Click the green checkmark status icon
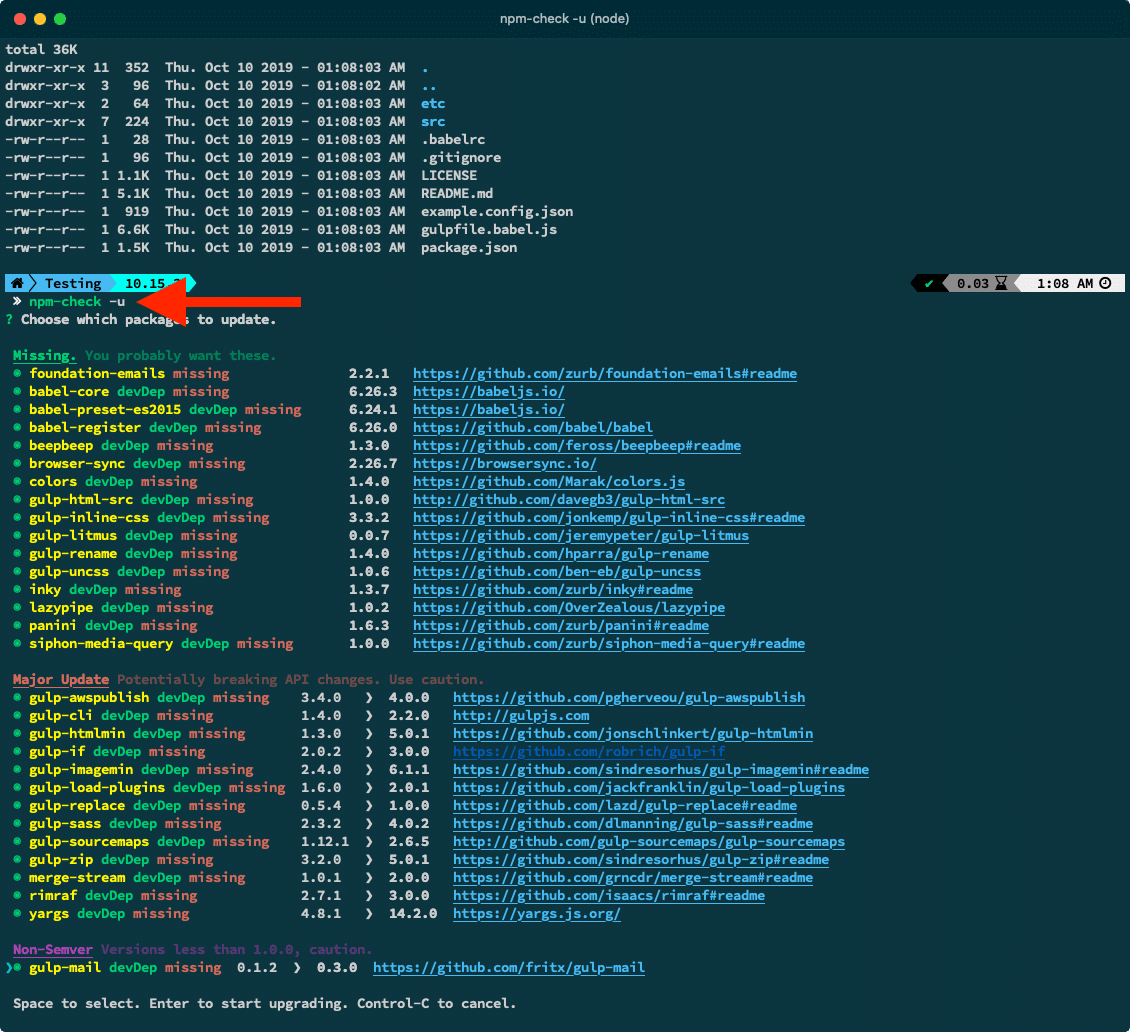The width and height of the screenshot is (1130, 1032). pyautogui.click(x=929, y=283)
